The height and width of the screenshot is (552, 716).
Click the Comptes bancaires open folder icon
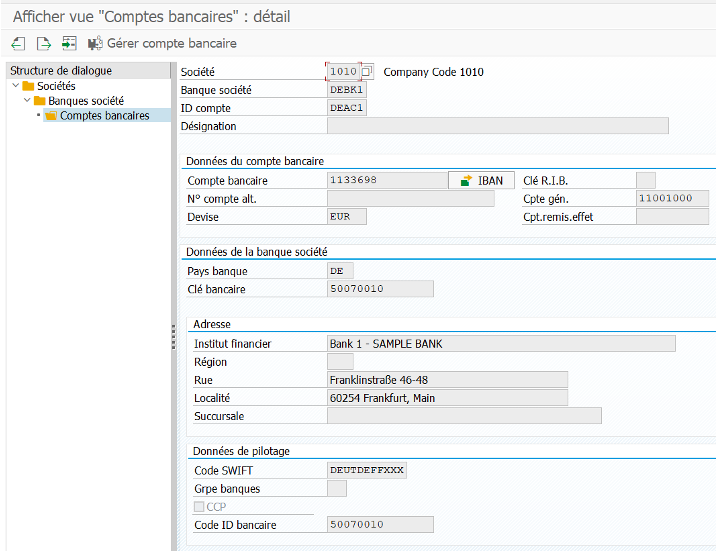pyautogui.click(x=51, y=116)
